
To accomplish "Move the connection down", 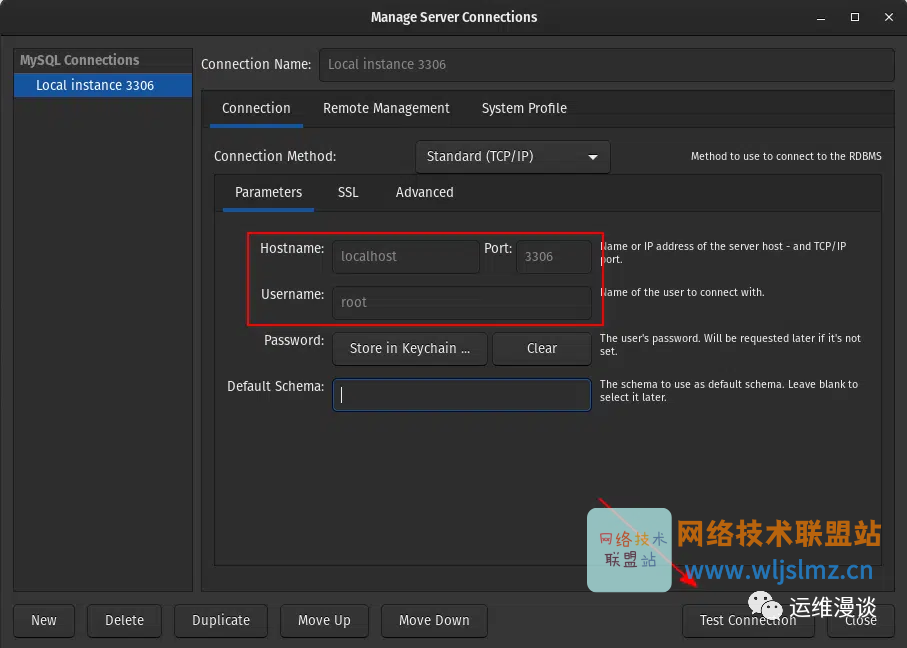I will pos(434,620).
